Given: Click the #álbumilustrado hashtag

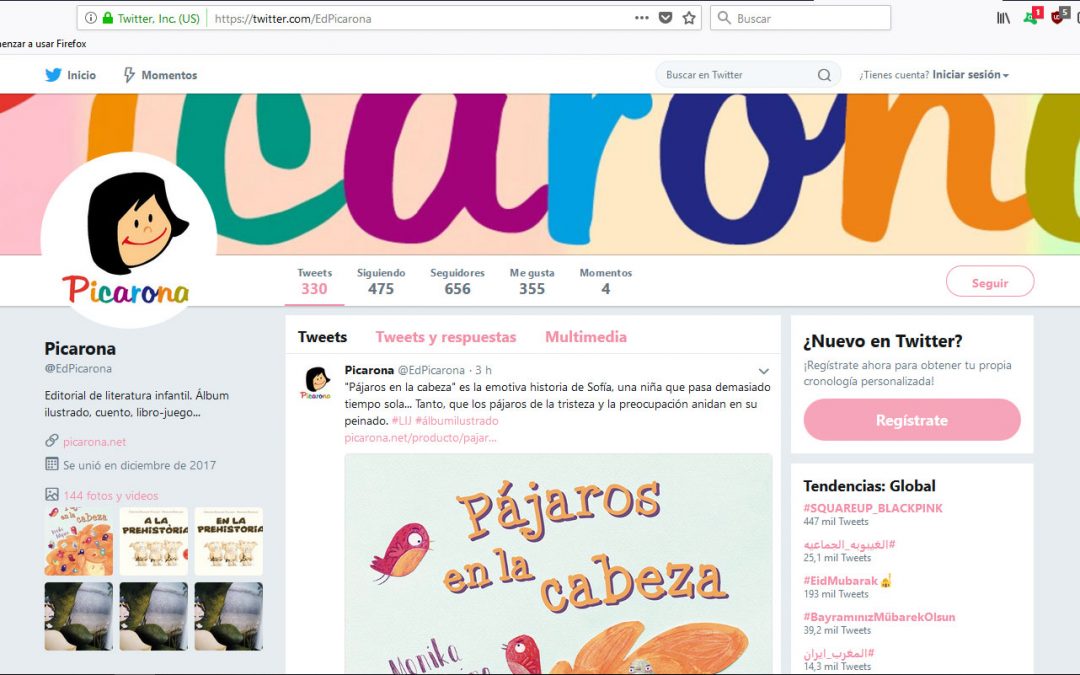Looking at the screenshot, I should click(457, 421).
